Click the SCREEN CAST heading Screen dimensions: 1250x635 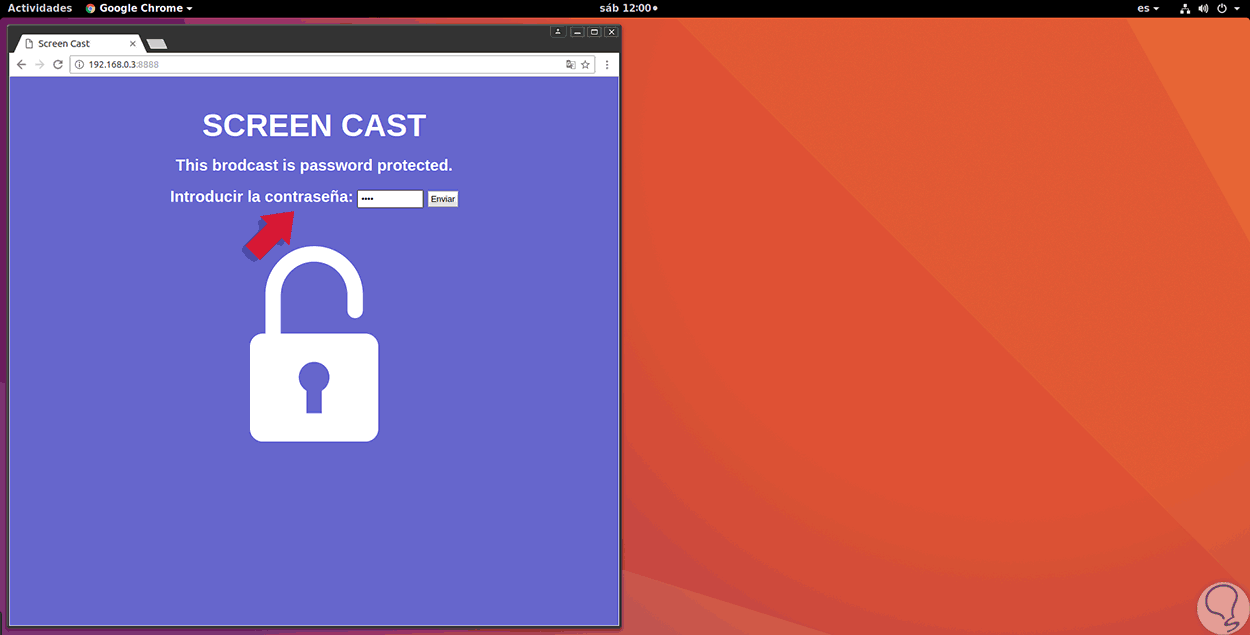pos(314,125)
